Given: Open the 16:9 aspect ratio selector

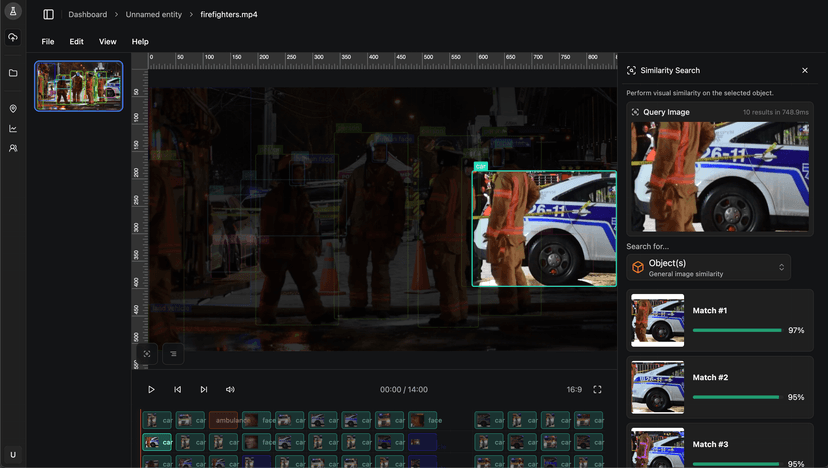Looking at the screenshot, I should [574, 390].
